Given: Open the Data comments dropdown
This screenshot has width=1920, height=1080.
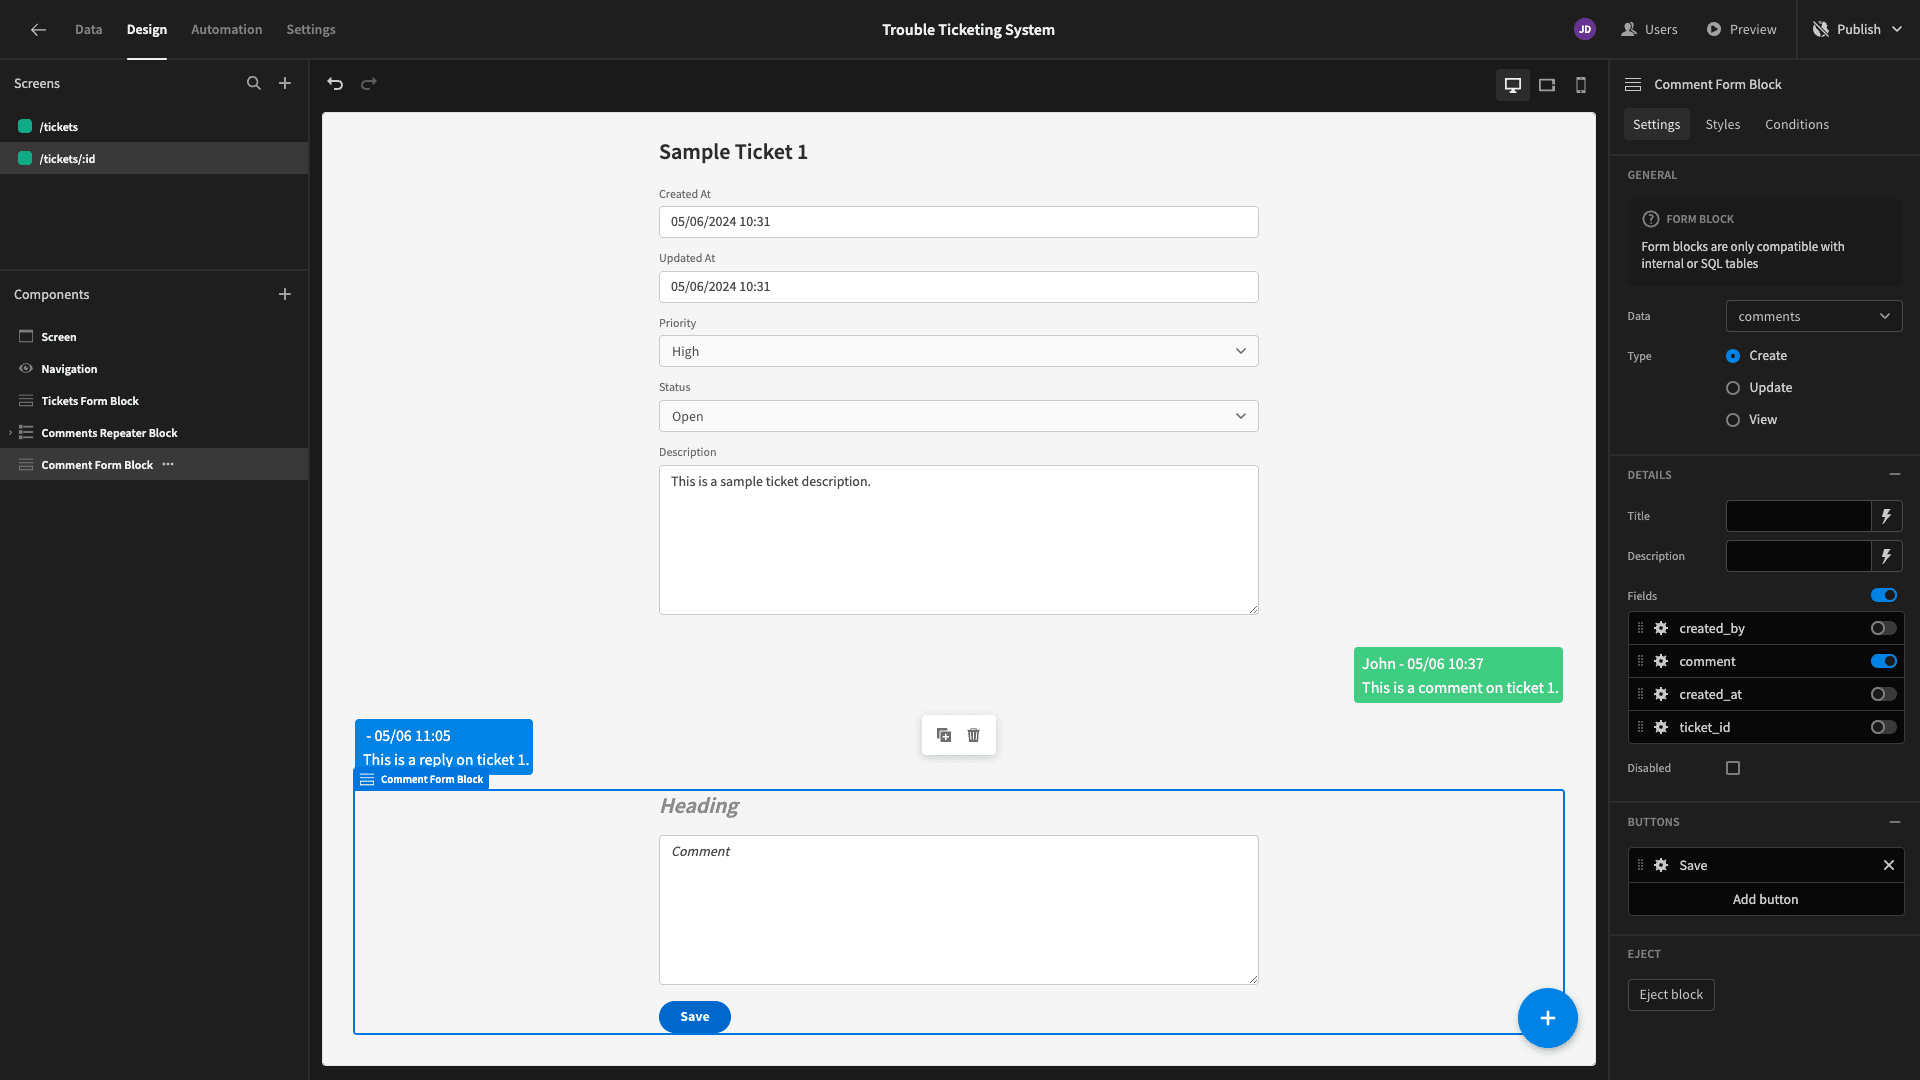Looking at the screenshot, I should coord(1814,317).
